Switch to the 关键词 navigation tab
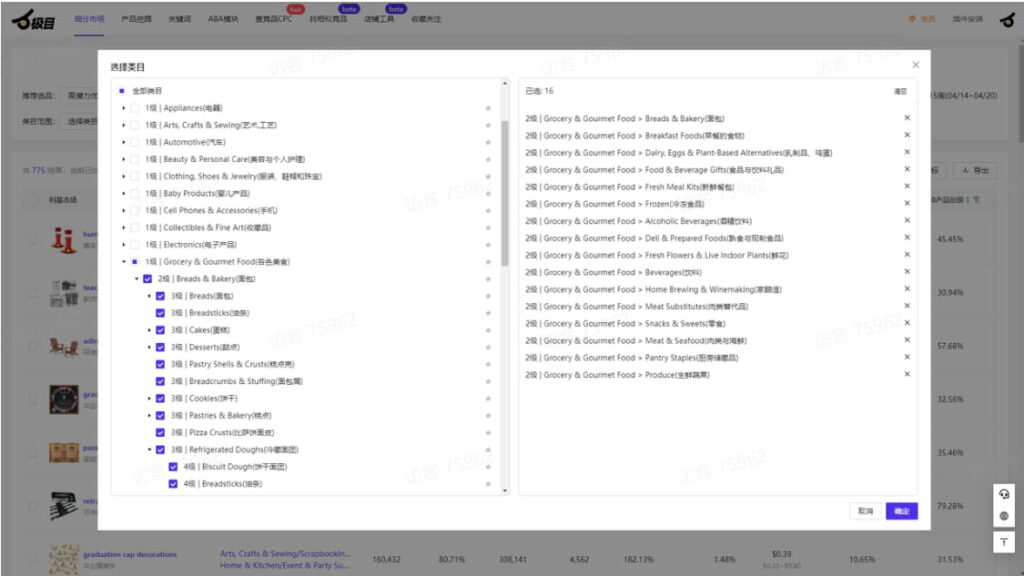Screen dimensions: 1024x576 click(180, 19)
